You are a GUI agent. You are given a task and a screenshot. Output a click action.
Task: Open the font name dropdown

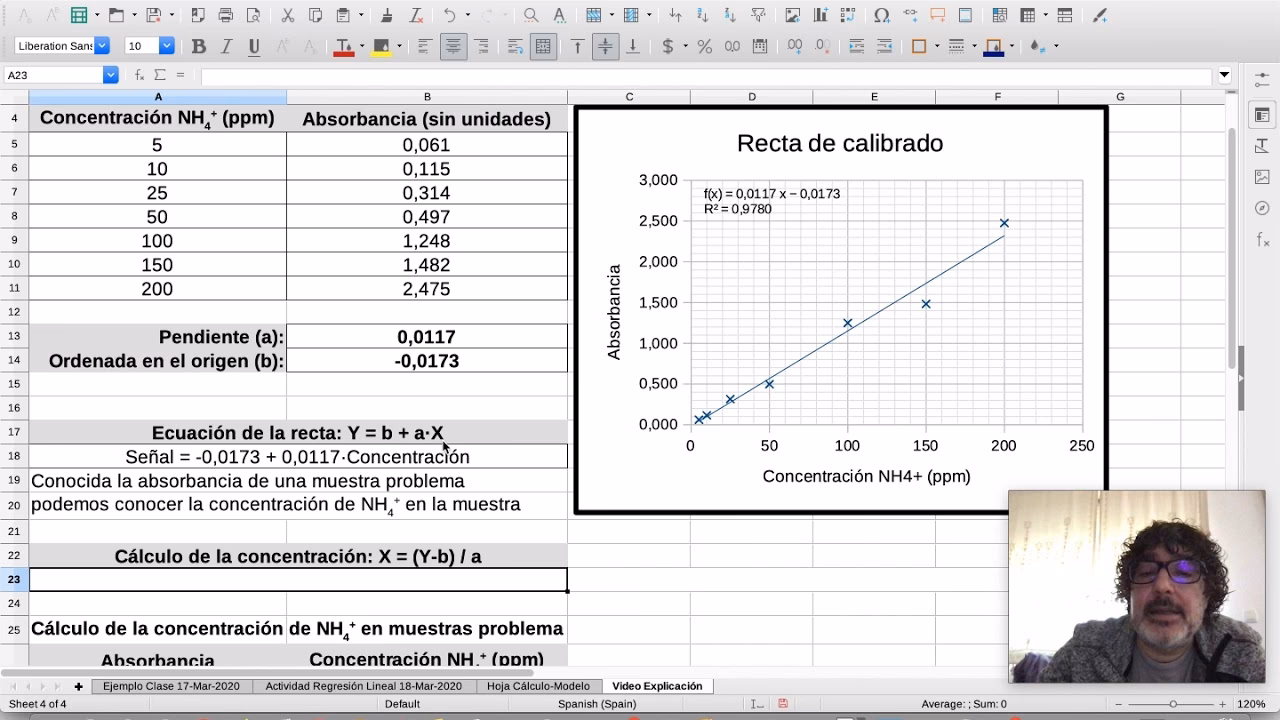tap(102, 45)
